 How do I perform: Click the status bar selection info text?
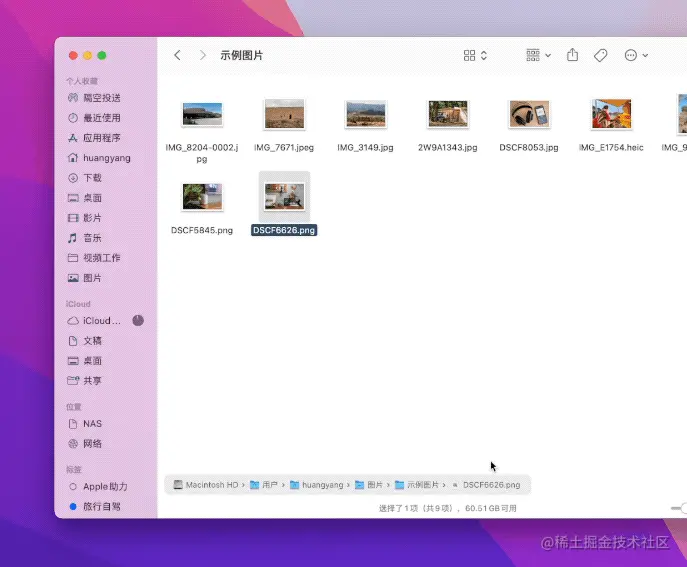pos(447,508)
